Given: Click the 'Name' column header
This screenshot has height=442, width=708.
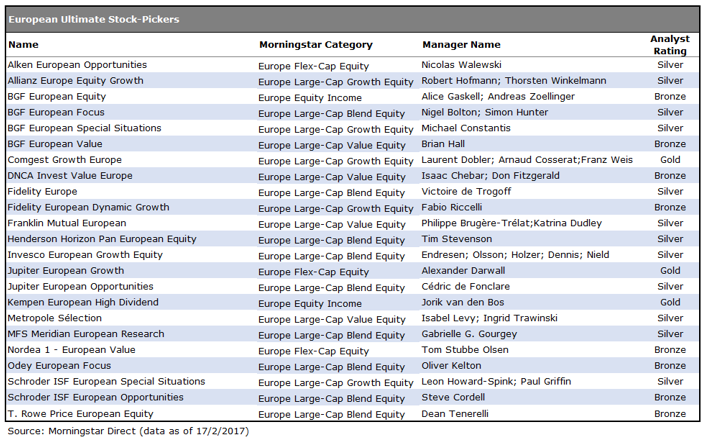Looking at the screenshot, I should coord(23,45).
